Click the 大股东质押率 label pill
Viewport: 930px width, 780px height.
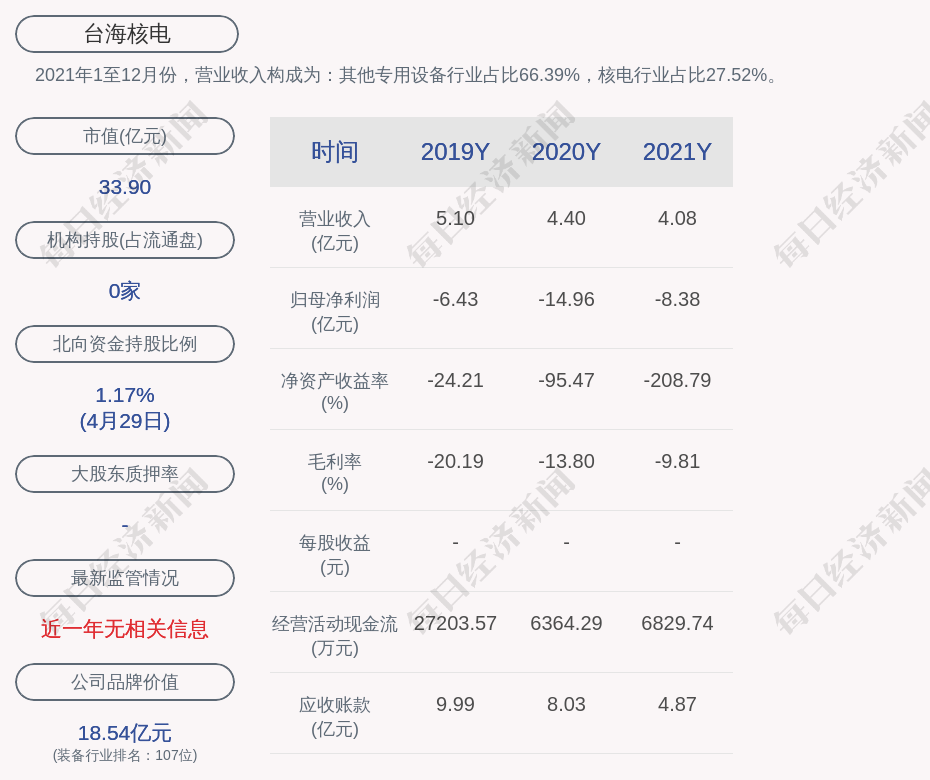click(x=125, y=473)
